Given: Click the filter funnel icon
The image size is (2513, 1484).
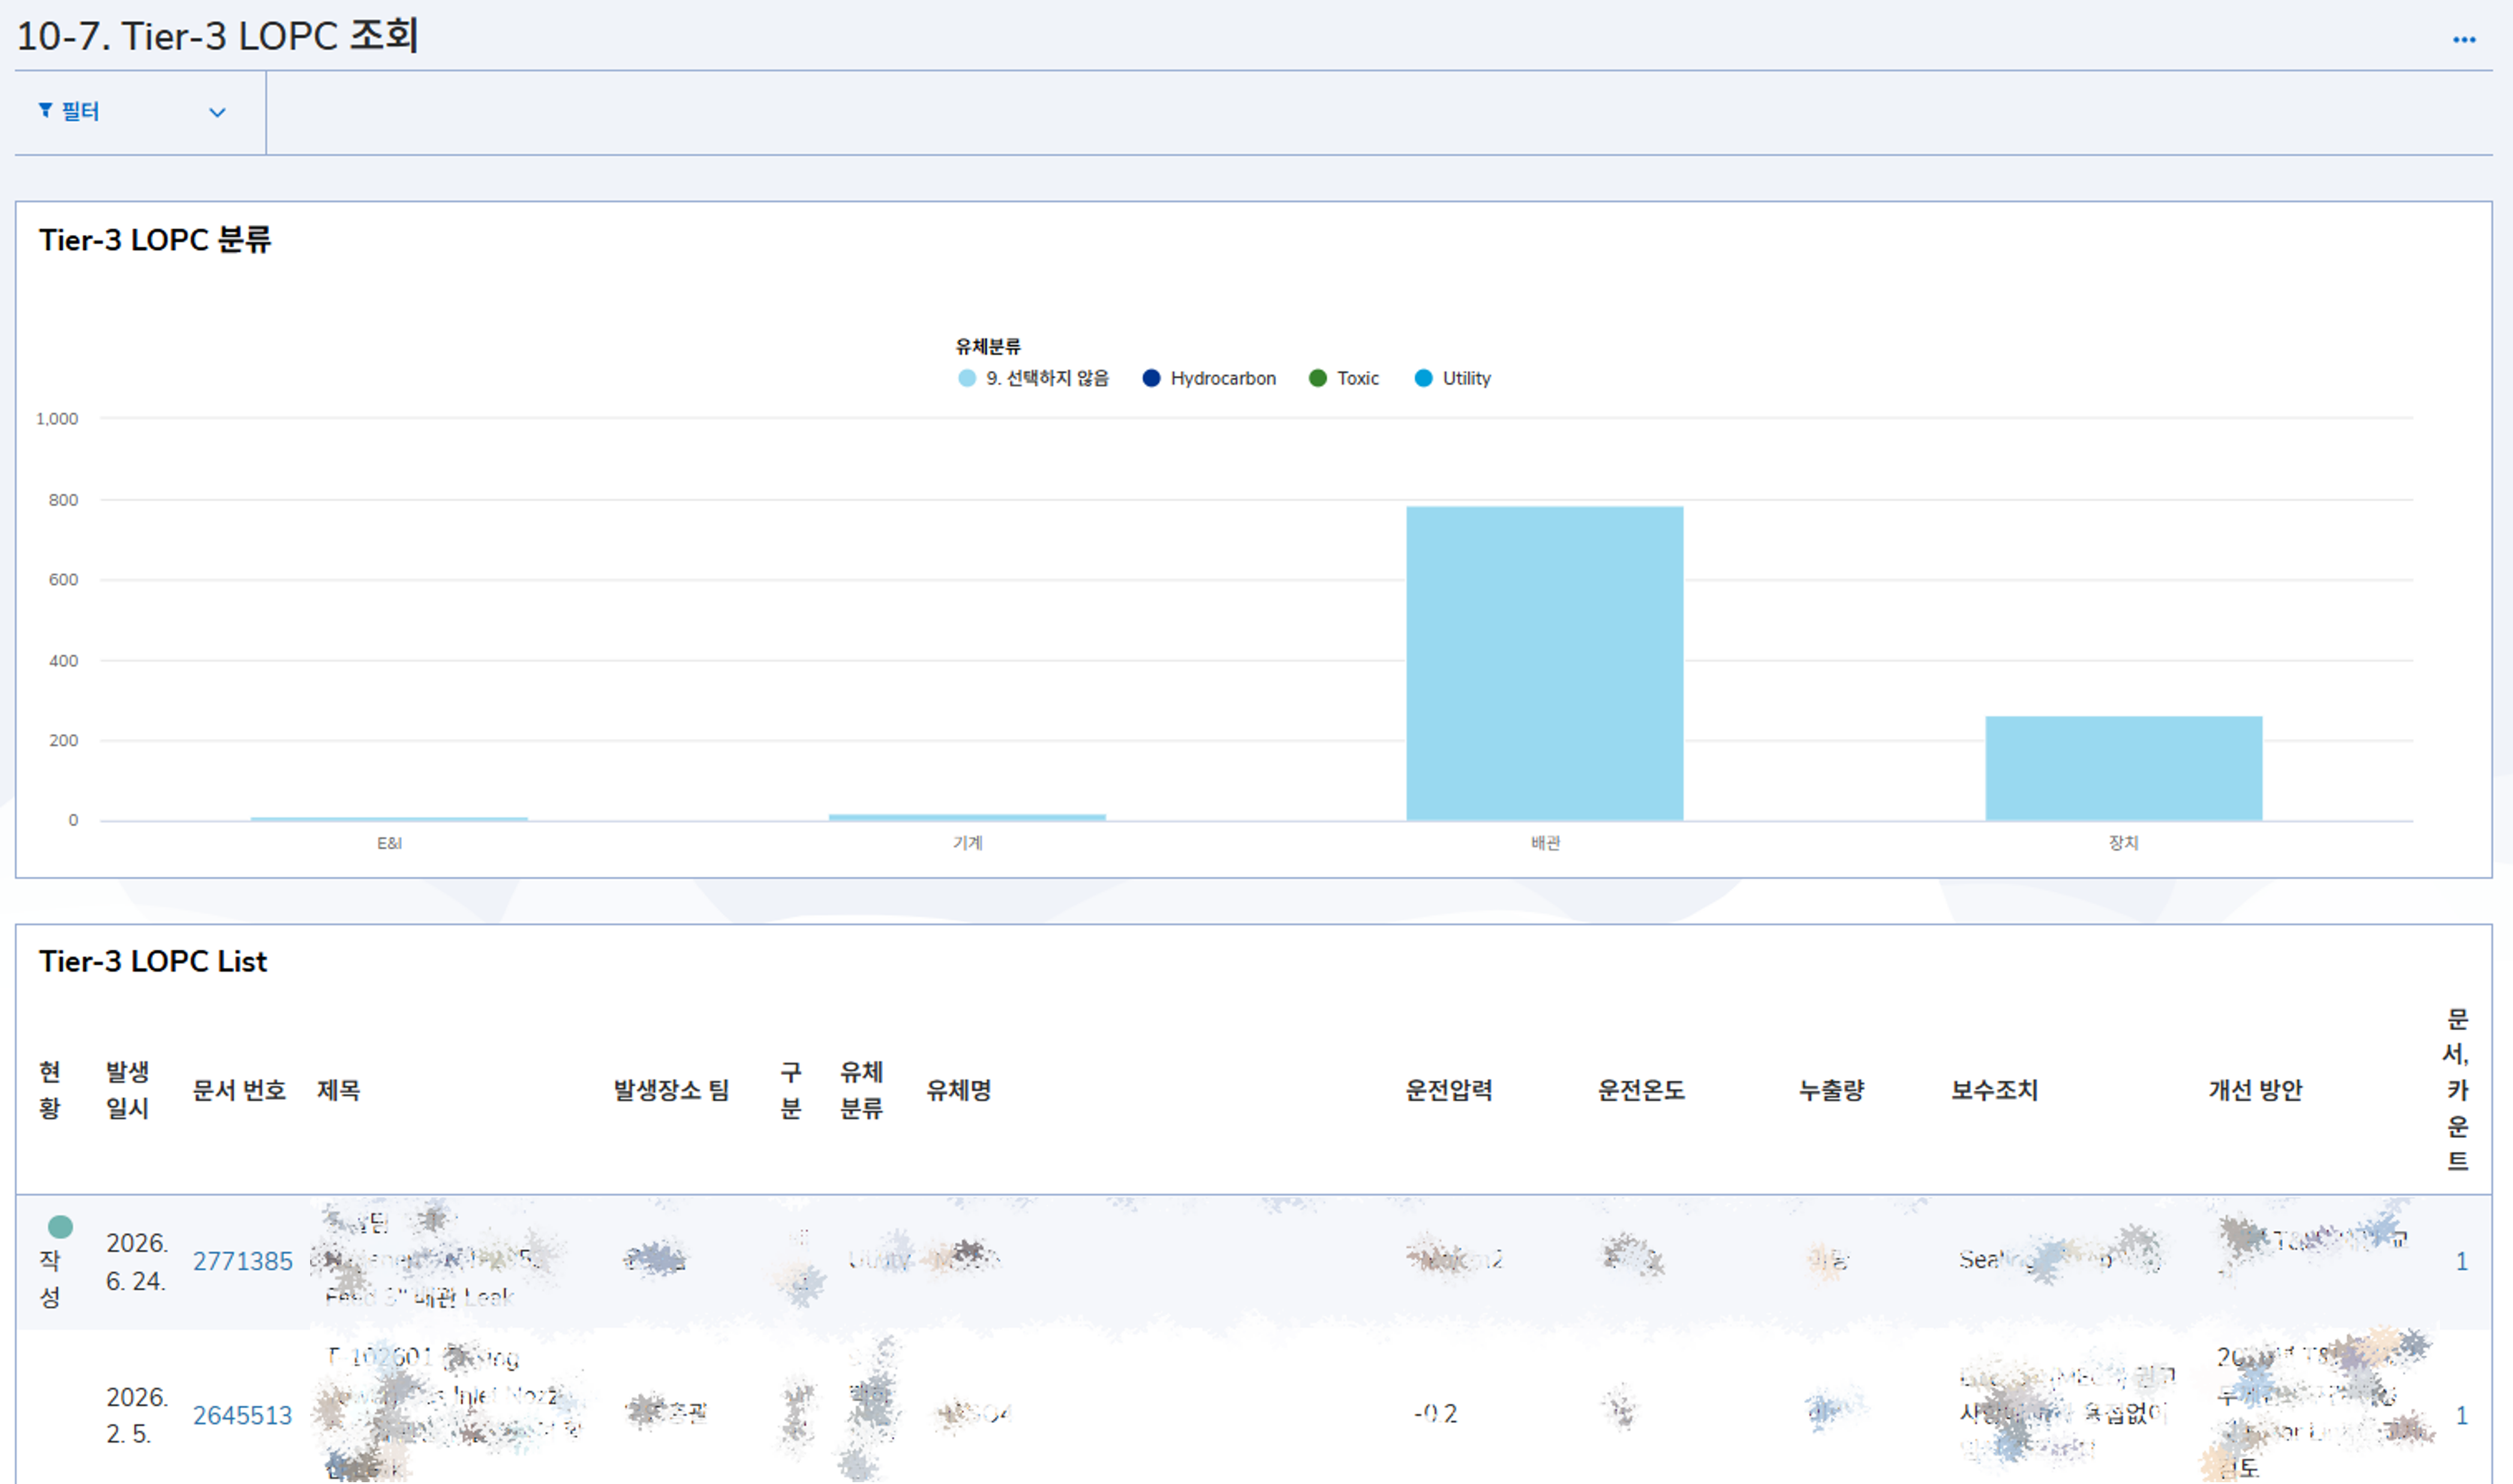Looking at the screenshot, I should tap(45, 110).
